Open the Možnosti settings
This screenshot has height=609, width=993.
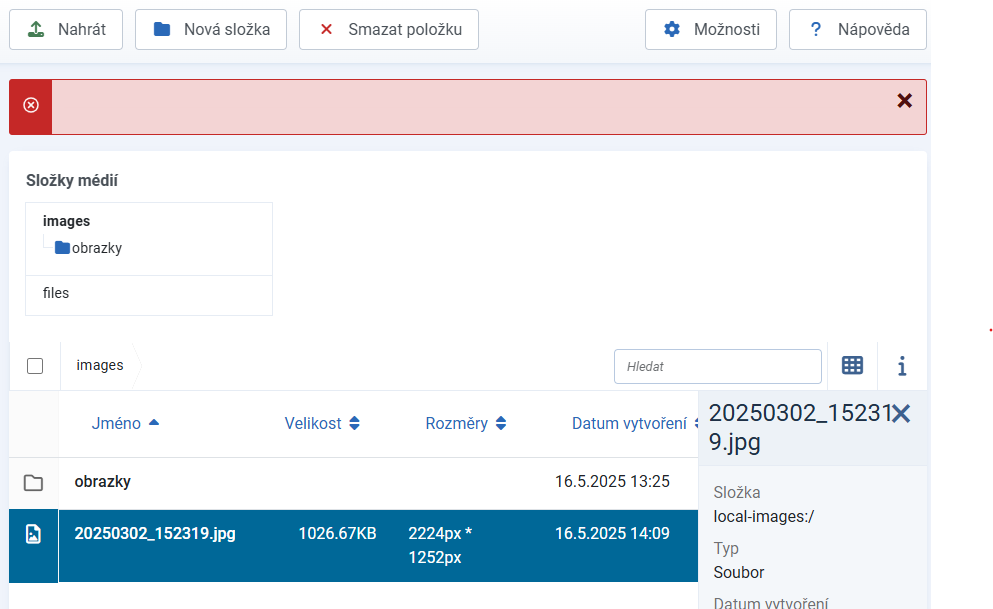click(x=710, y=30)
